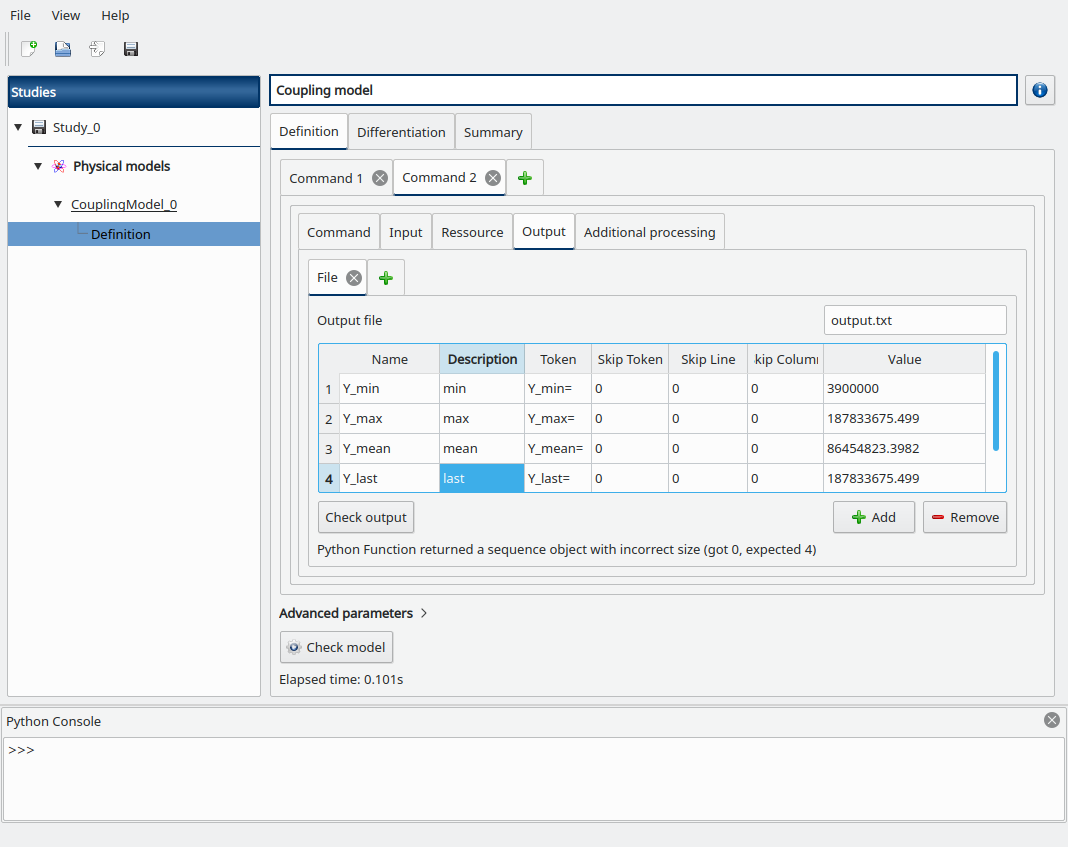
Task: Switch to the Differentiation tab
Action: (x=401, y=132)
